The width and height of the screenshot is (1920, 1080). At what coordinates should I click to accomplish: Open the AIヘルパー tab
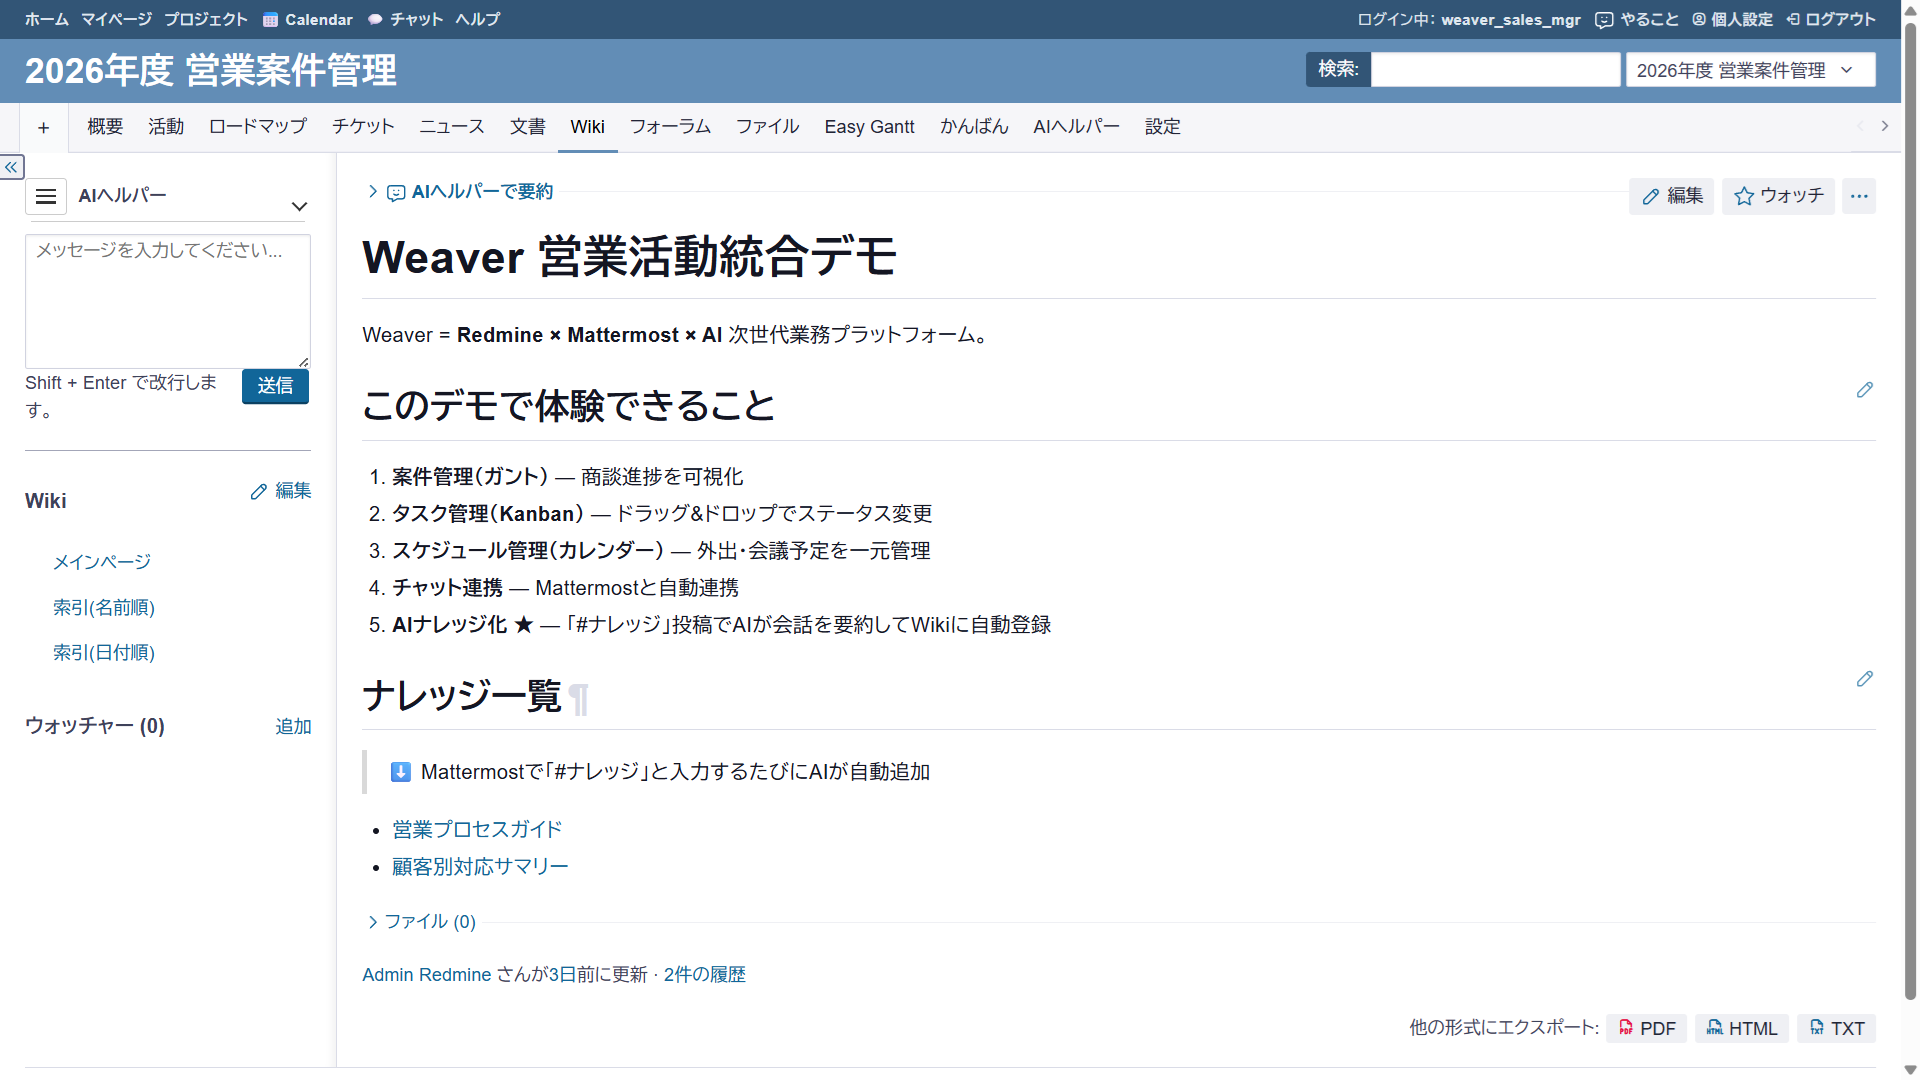[1076, 127]
